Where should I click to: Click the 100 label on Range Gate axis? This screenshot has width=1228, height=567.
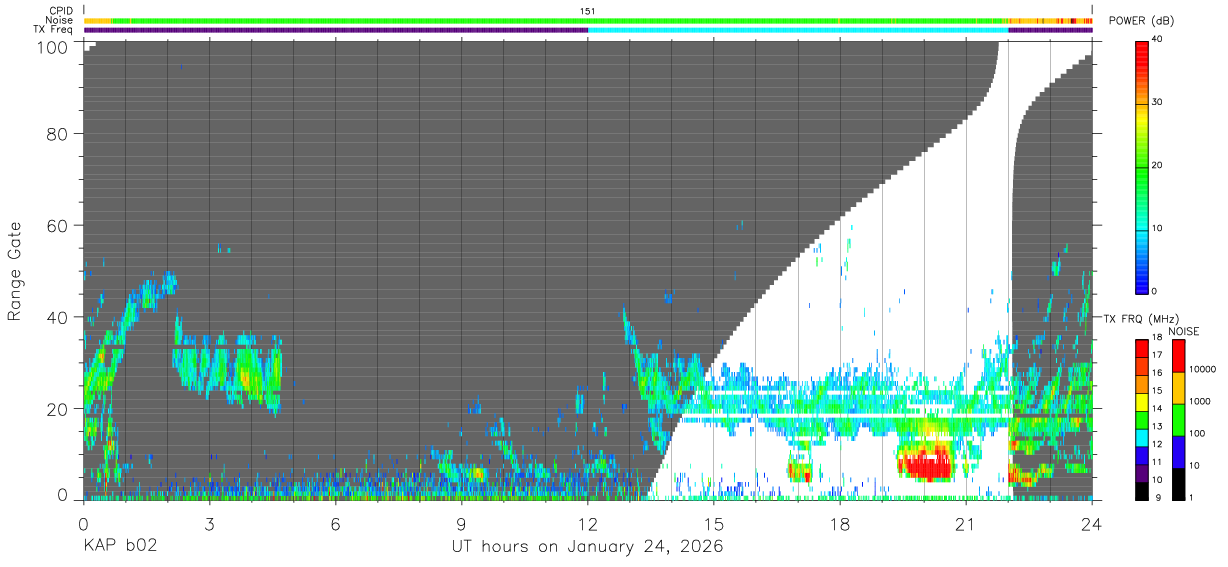(x=54, y=47)
